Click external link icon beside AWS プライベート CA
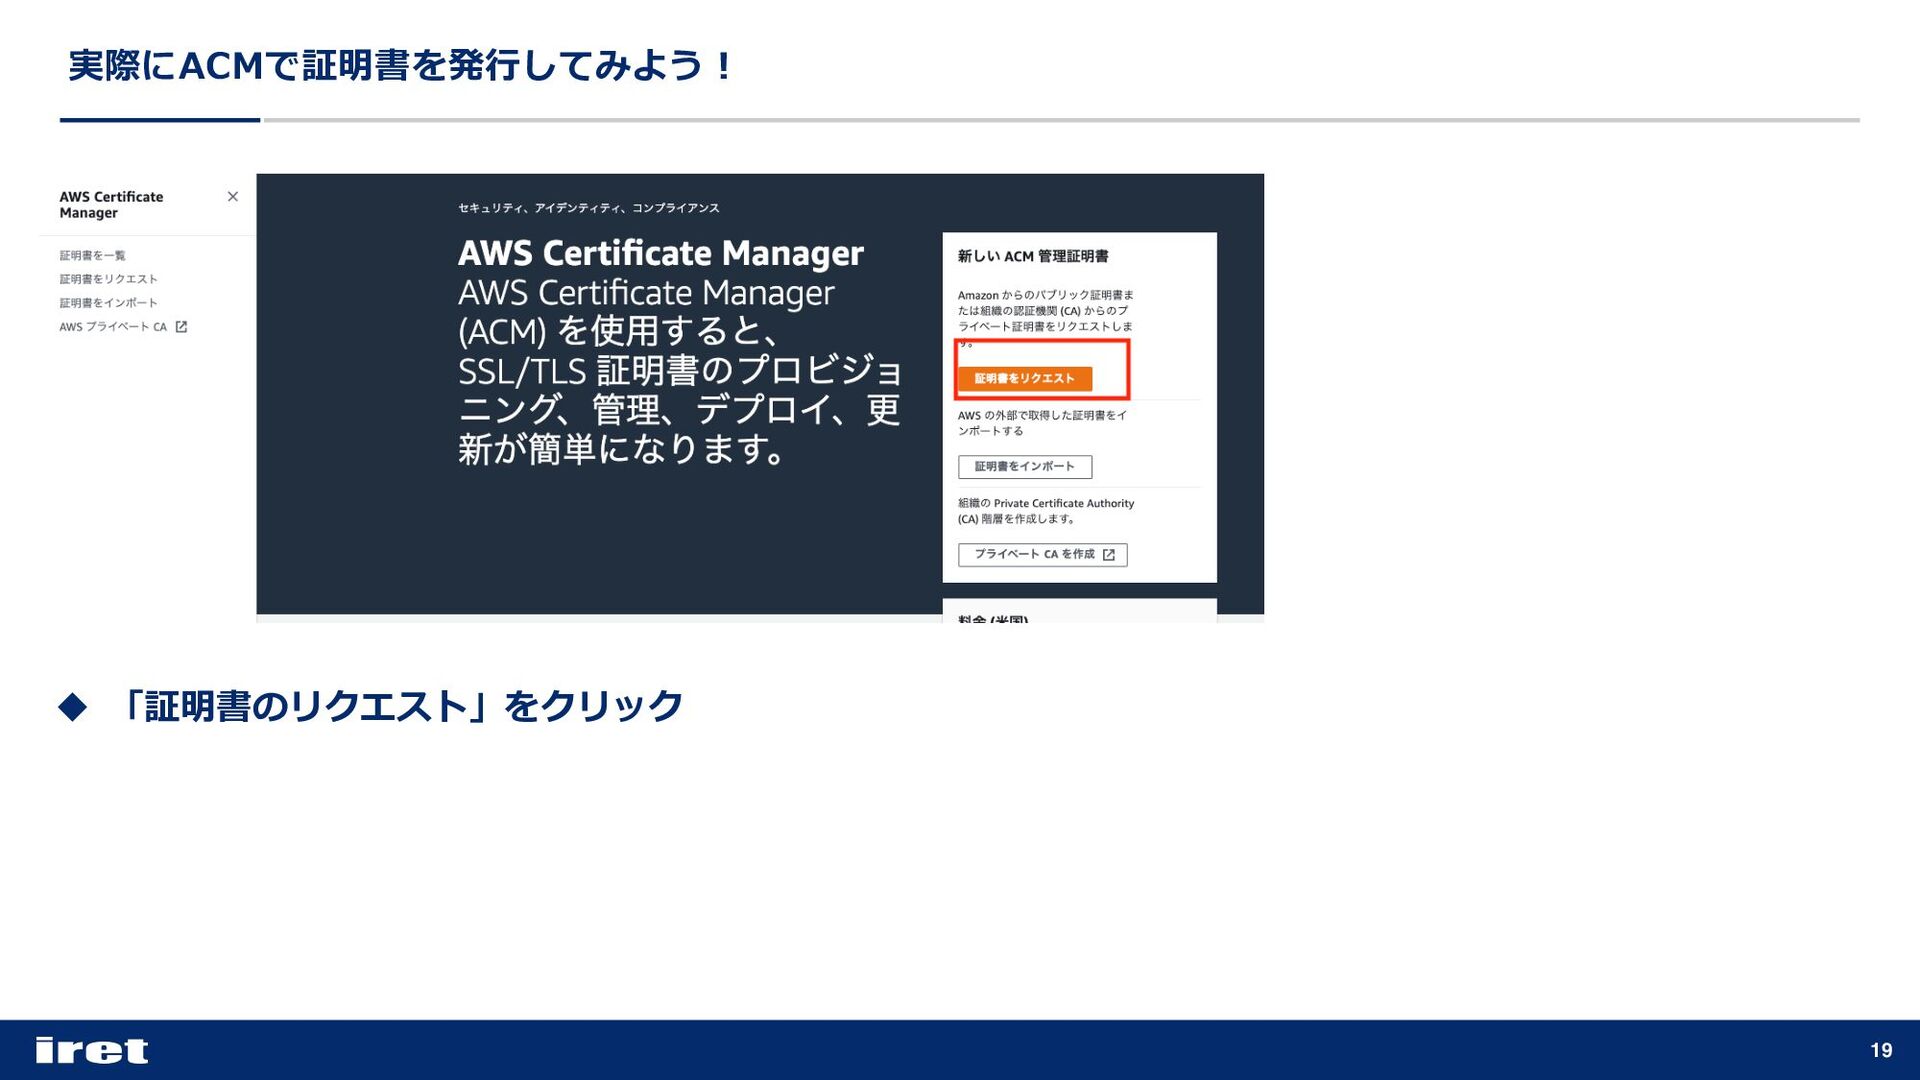Image resolution: width=1920 pixels, height=1080 pixels. 181,327
